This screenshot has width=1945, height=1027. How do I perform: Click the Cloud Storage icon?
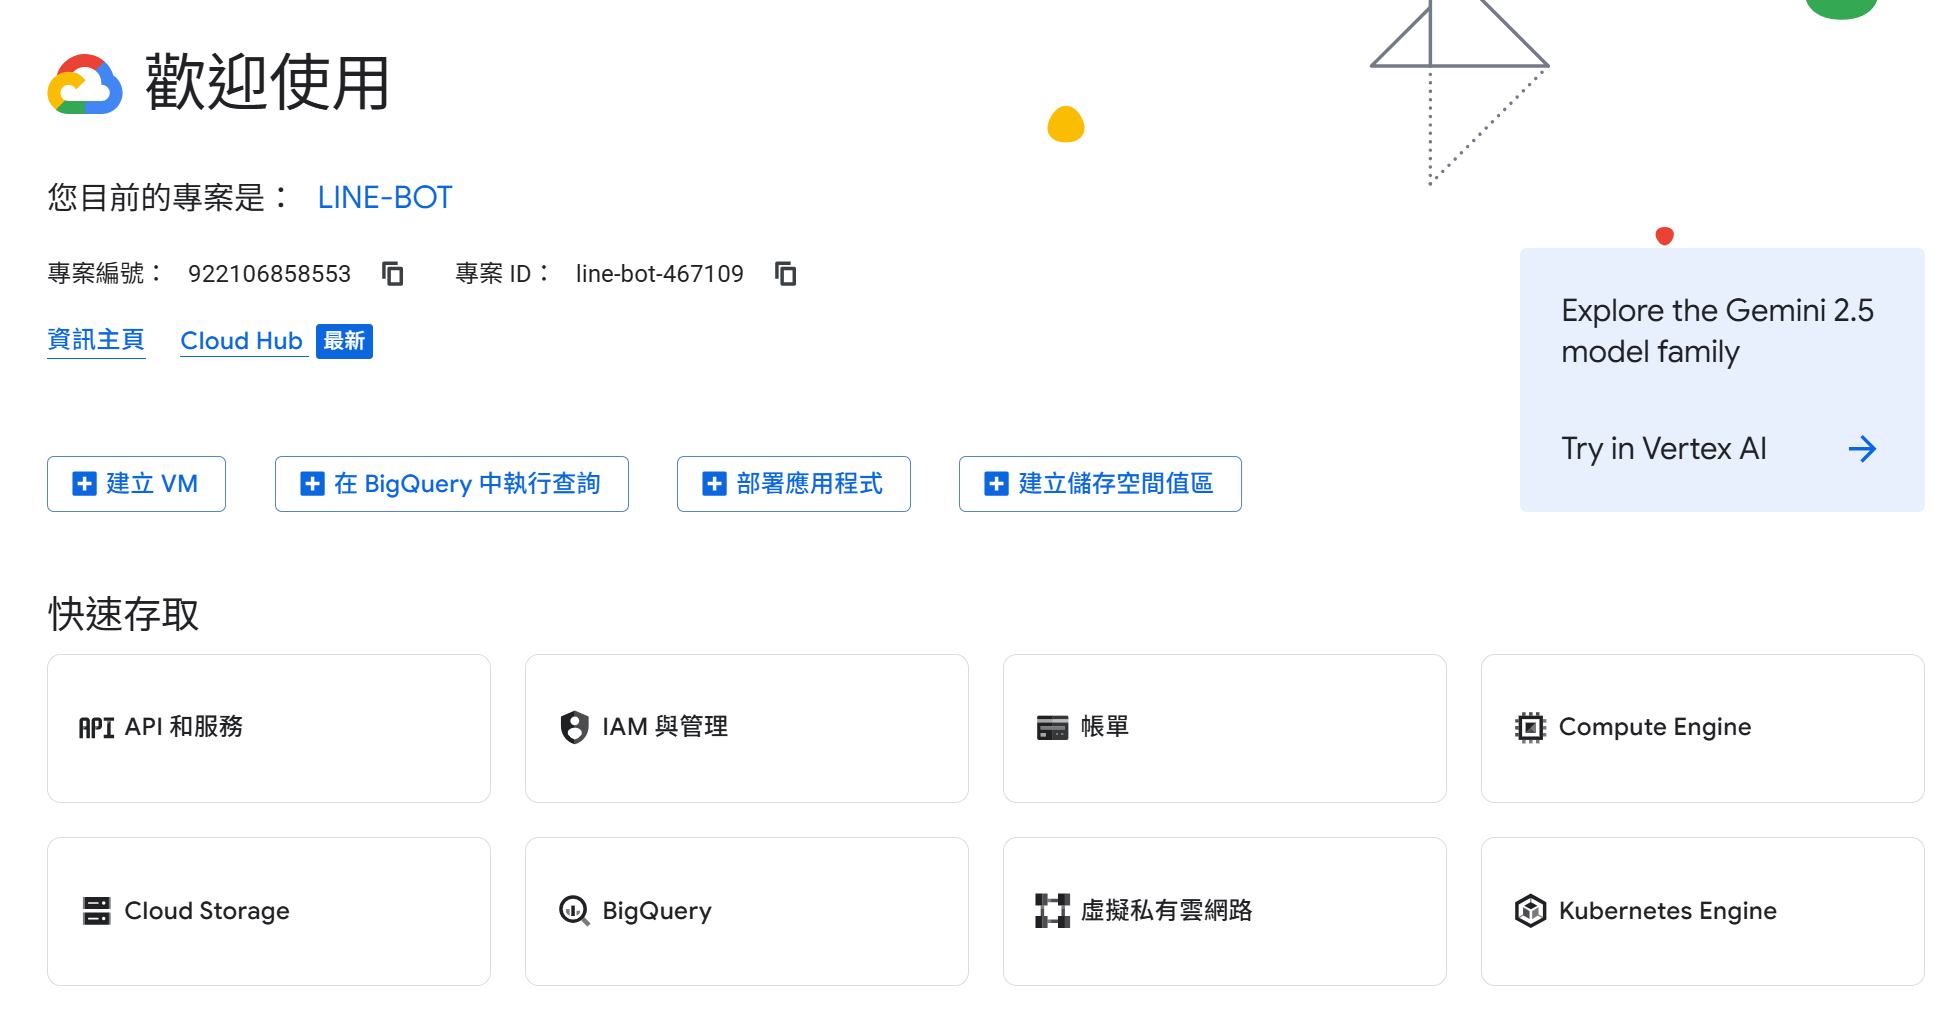97,911
